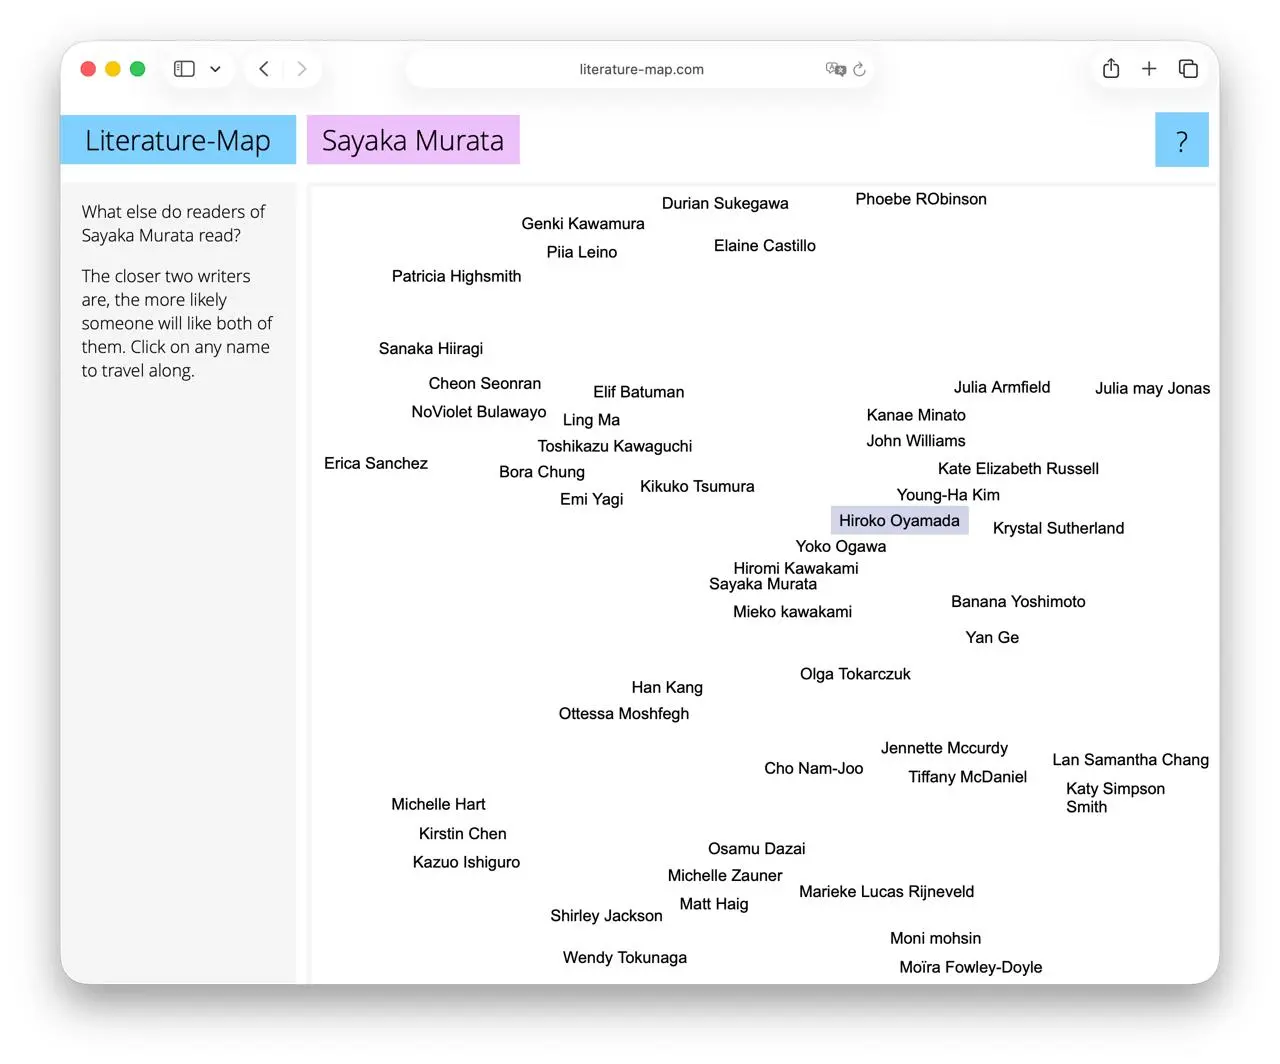
Task: Open Cho Nam-Joo's name
Action: point(814,768)
